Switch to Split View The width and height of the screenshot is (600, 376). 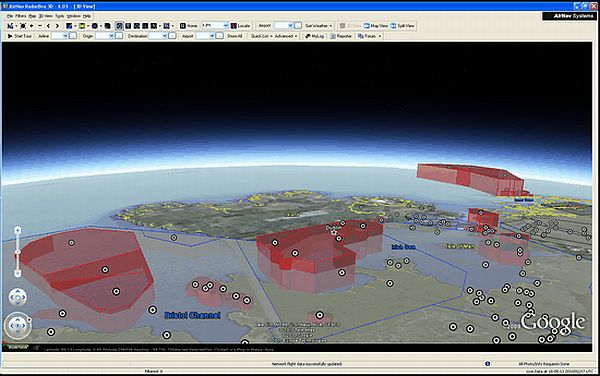click(x=403, y=26)
